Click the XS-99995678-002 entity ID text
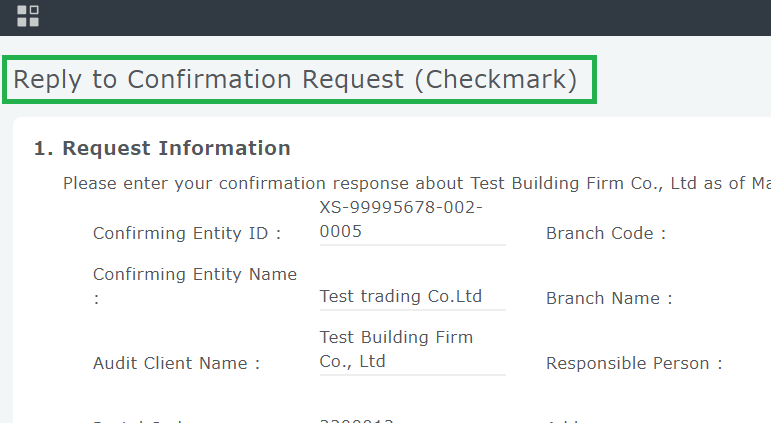 pyautogui.click(x=401, y=208)
